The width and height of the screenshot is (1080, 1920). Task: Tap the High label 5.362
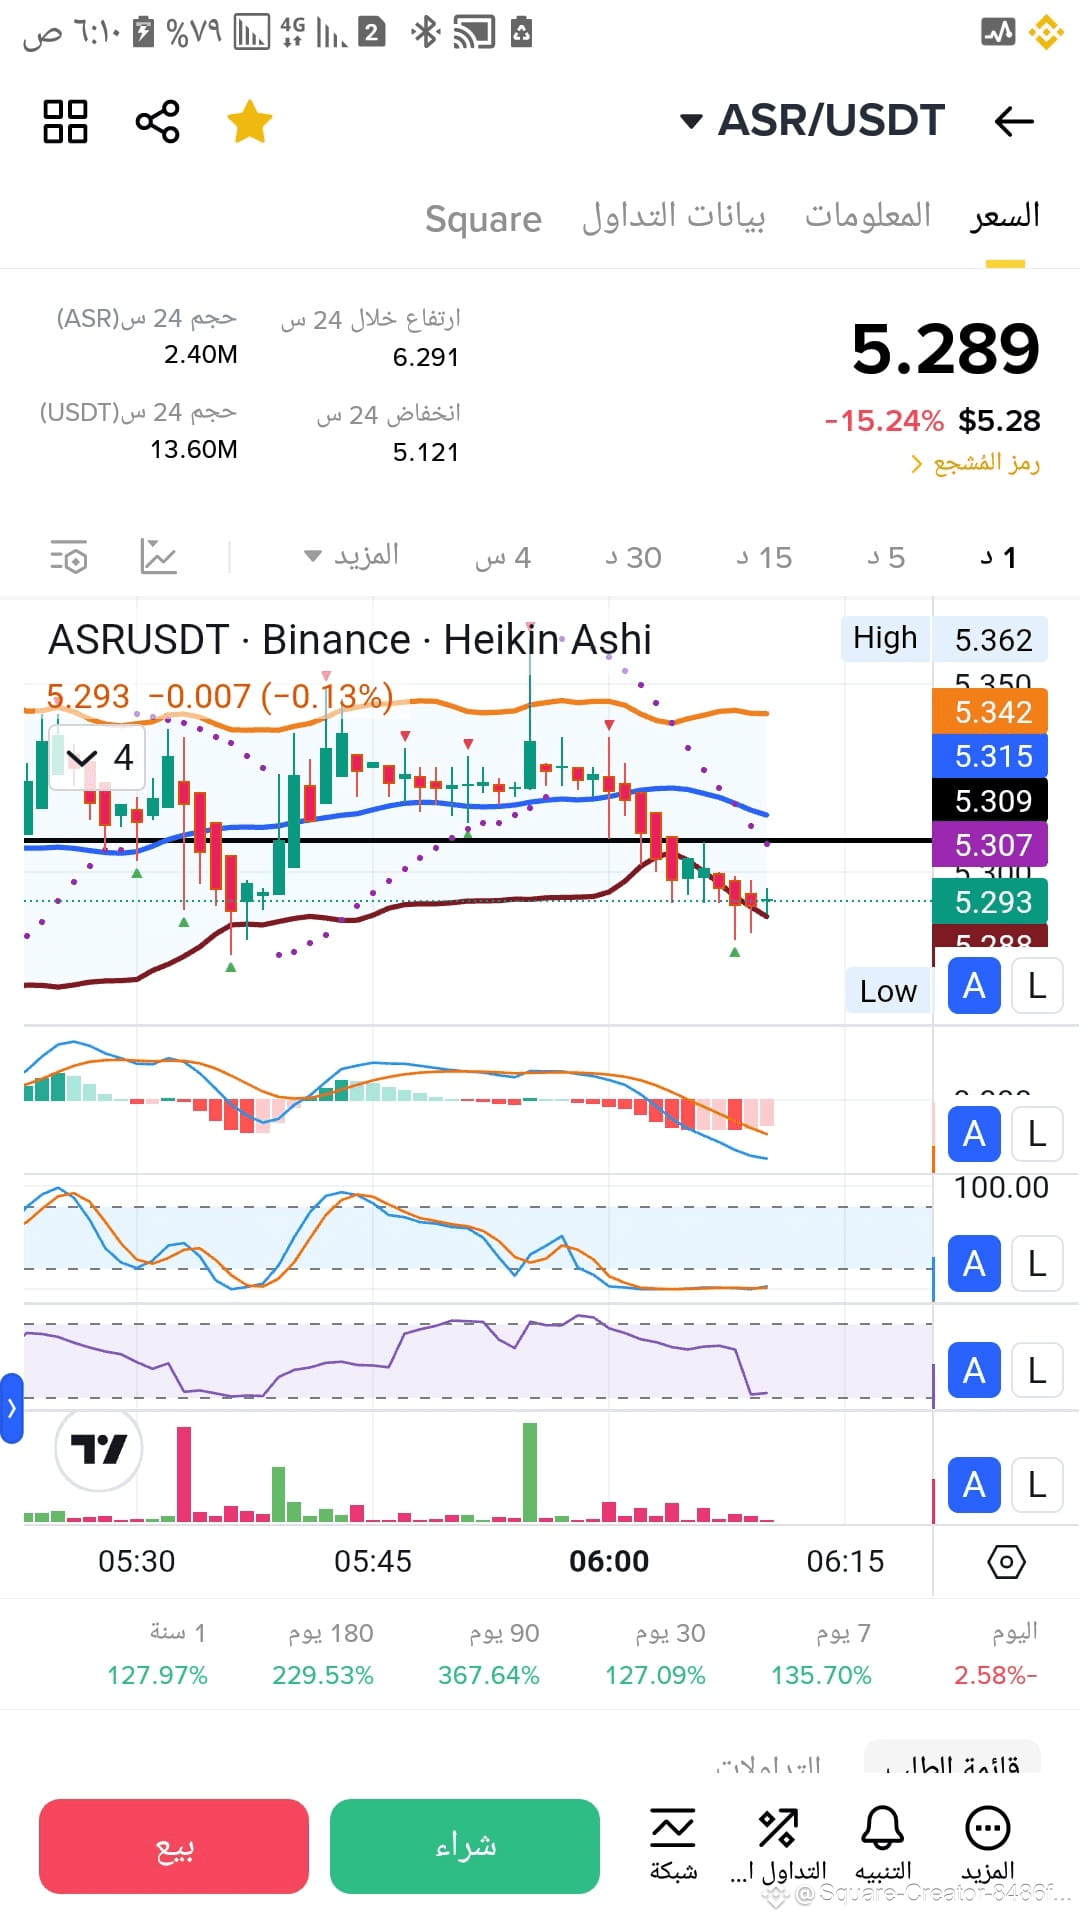click(x=944, y=639)
